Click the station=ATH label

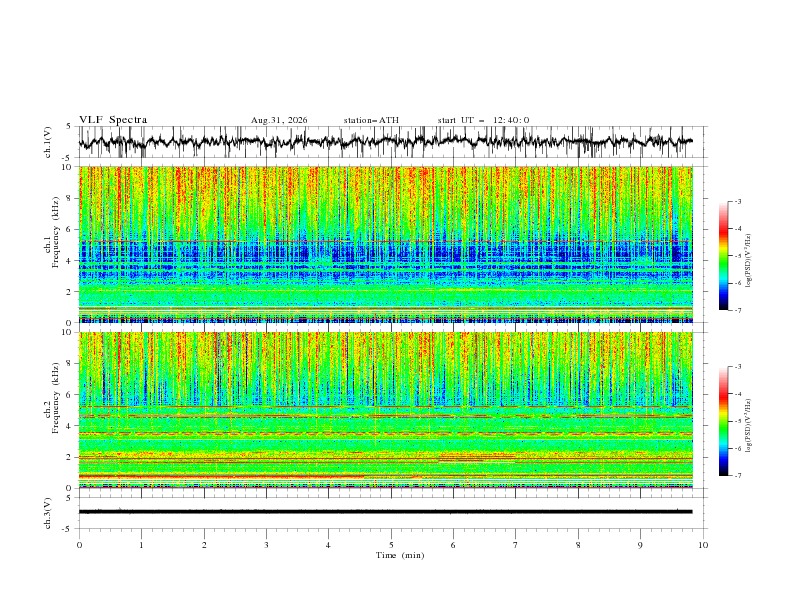[371, 120]
